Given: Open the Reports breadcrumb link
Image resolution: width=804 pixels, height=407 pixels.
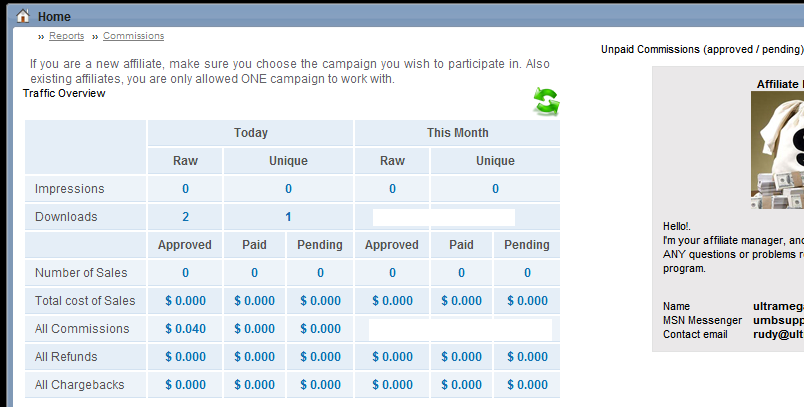Looking at the screenshot, I should [67, 36].
